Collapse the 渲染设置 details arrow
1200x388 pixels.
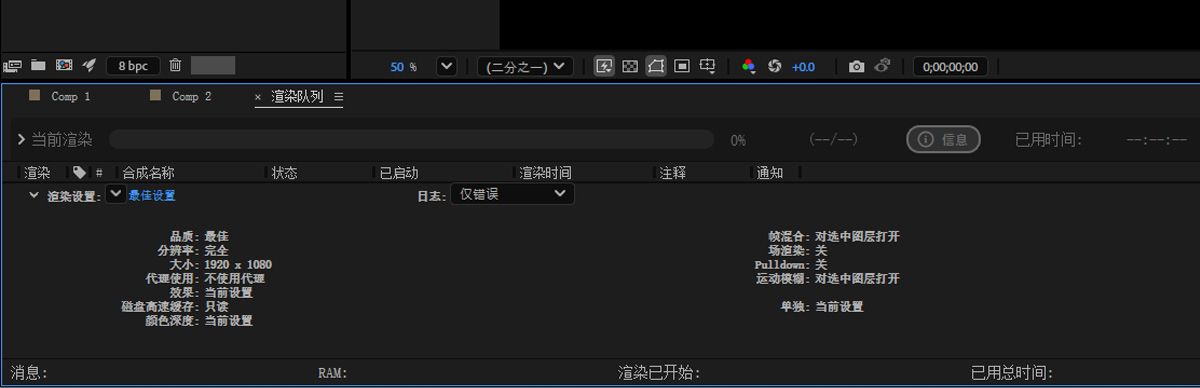(34, 195)
